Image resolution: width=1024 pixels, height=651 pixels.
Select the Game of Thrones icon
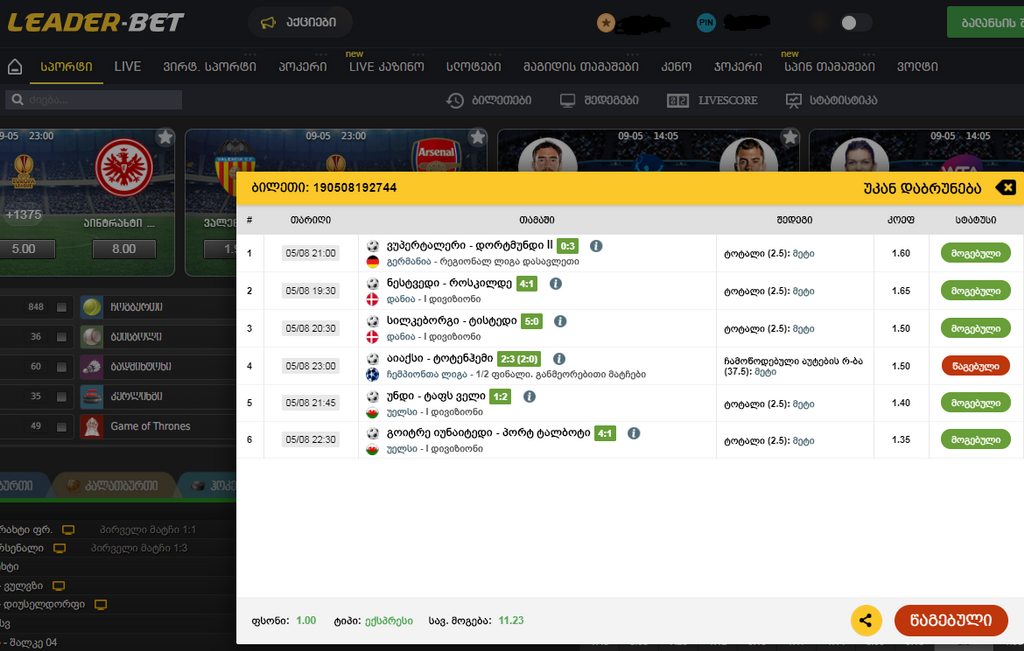pos(91,426)
